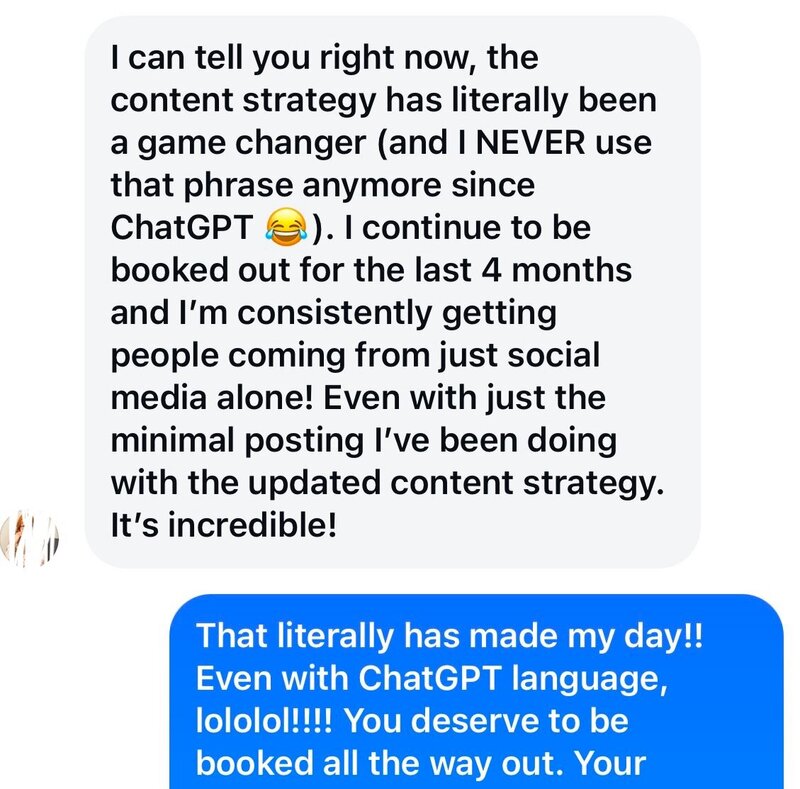Open the sender's profile avatar

[x=30, y=538]
